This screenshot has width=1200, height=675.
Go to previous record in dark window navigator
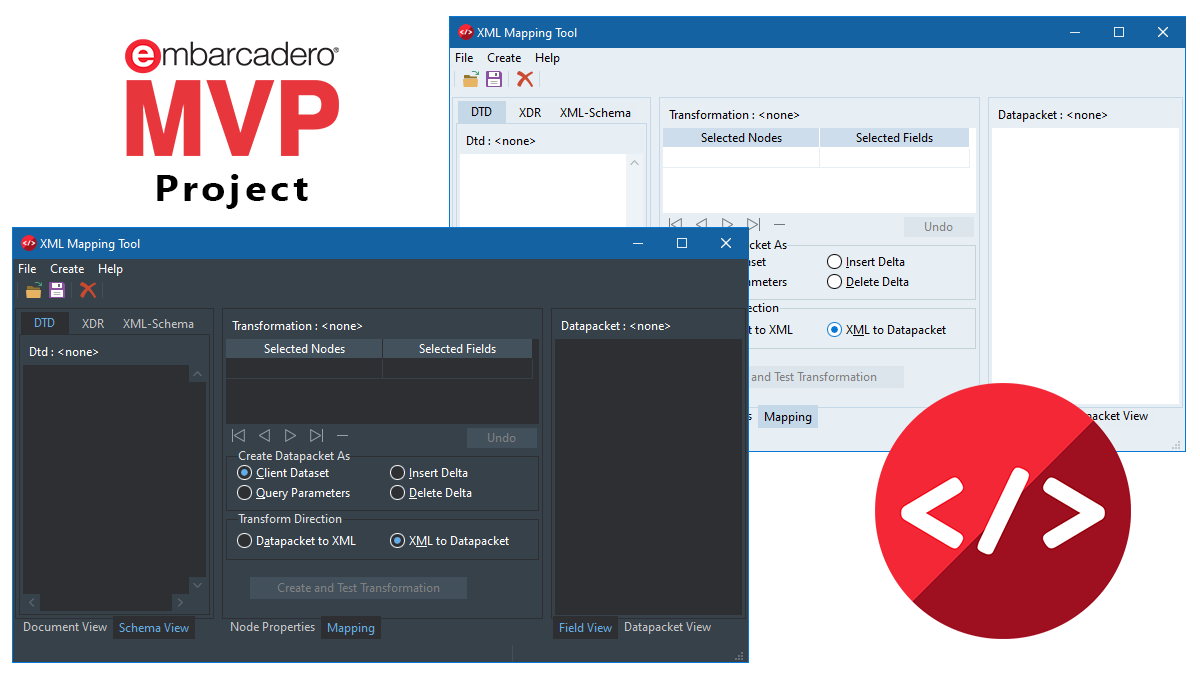264,436
